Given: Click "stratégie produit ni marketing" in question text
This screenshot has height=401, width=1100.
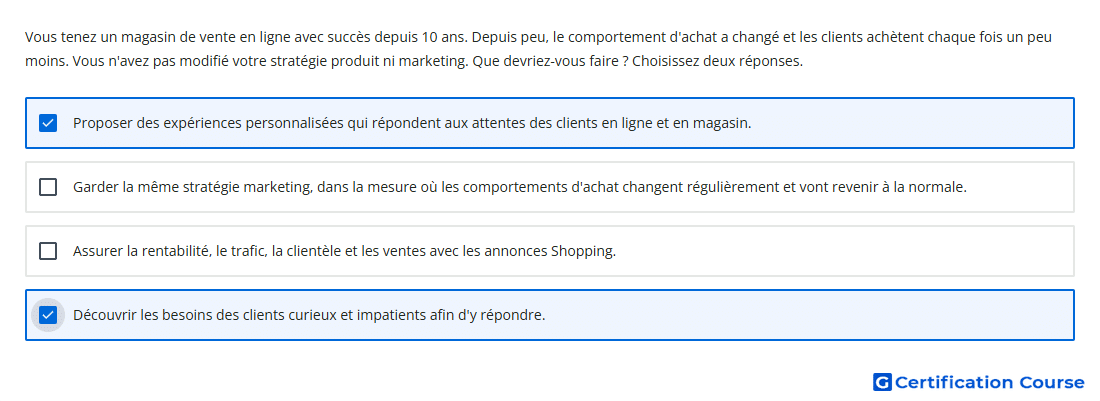Looking at the screenshot, I should tap(377, 61).
